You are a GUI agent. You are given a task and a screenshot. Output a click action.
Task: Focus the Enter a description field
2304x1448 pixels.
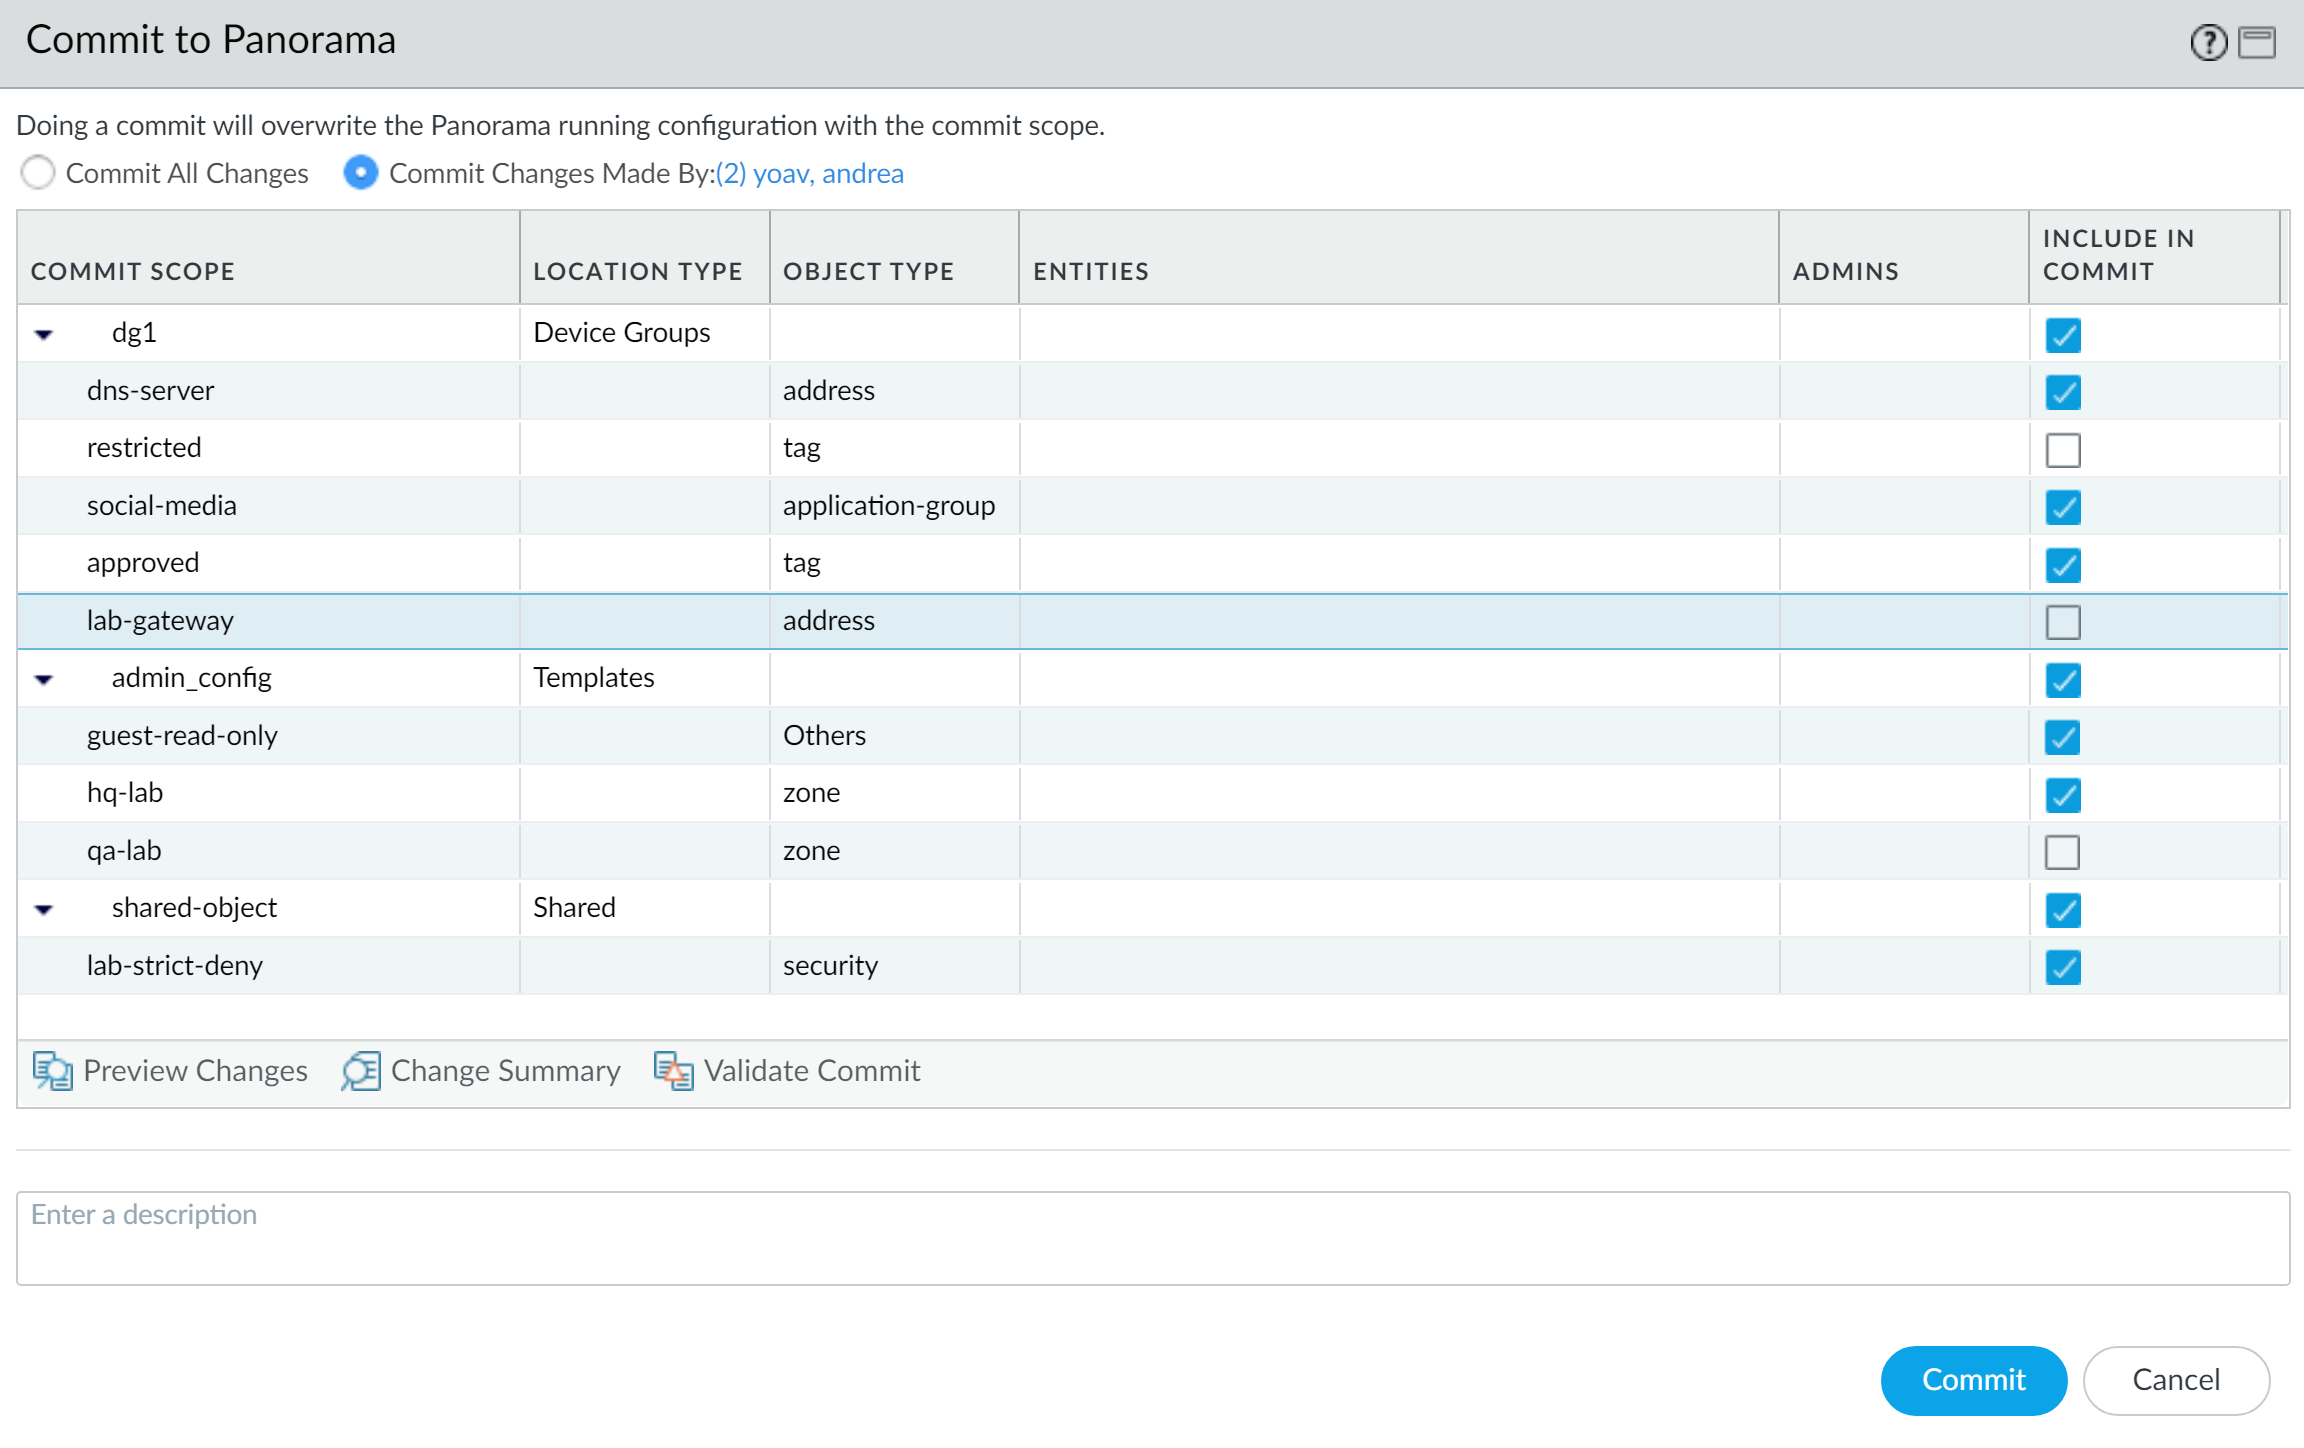pyautogui.click(x=1152, y=1238)
